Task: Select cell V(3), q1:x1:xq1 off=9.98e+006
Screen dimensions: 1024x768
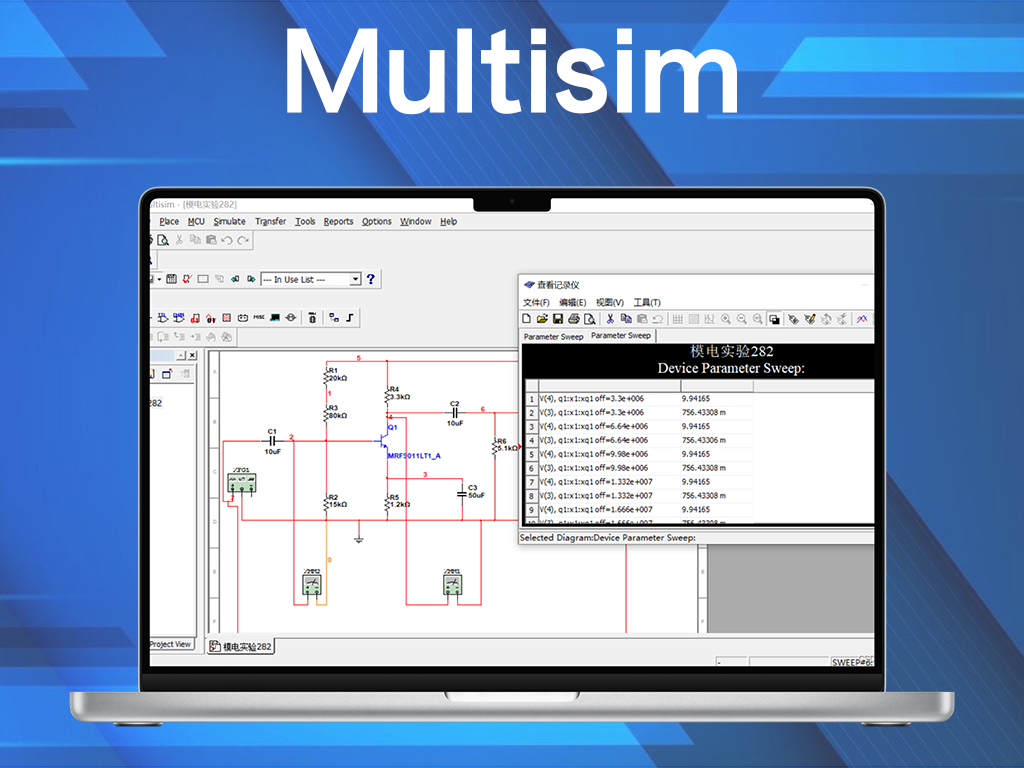Action: point(609,468)
